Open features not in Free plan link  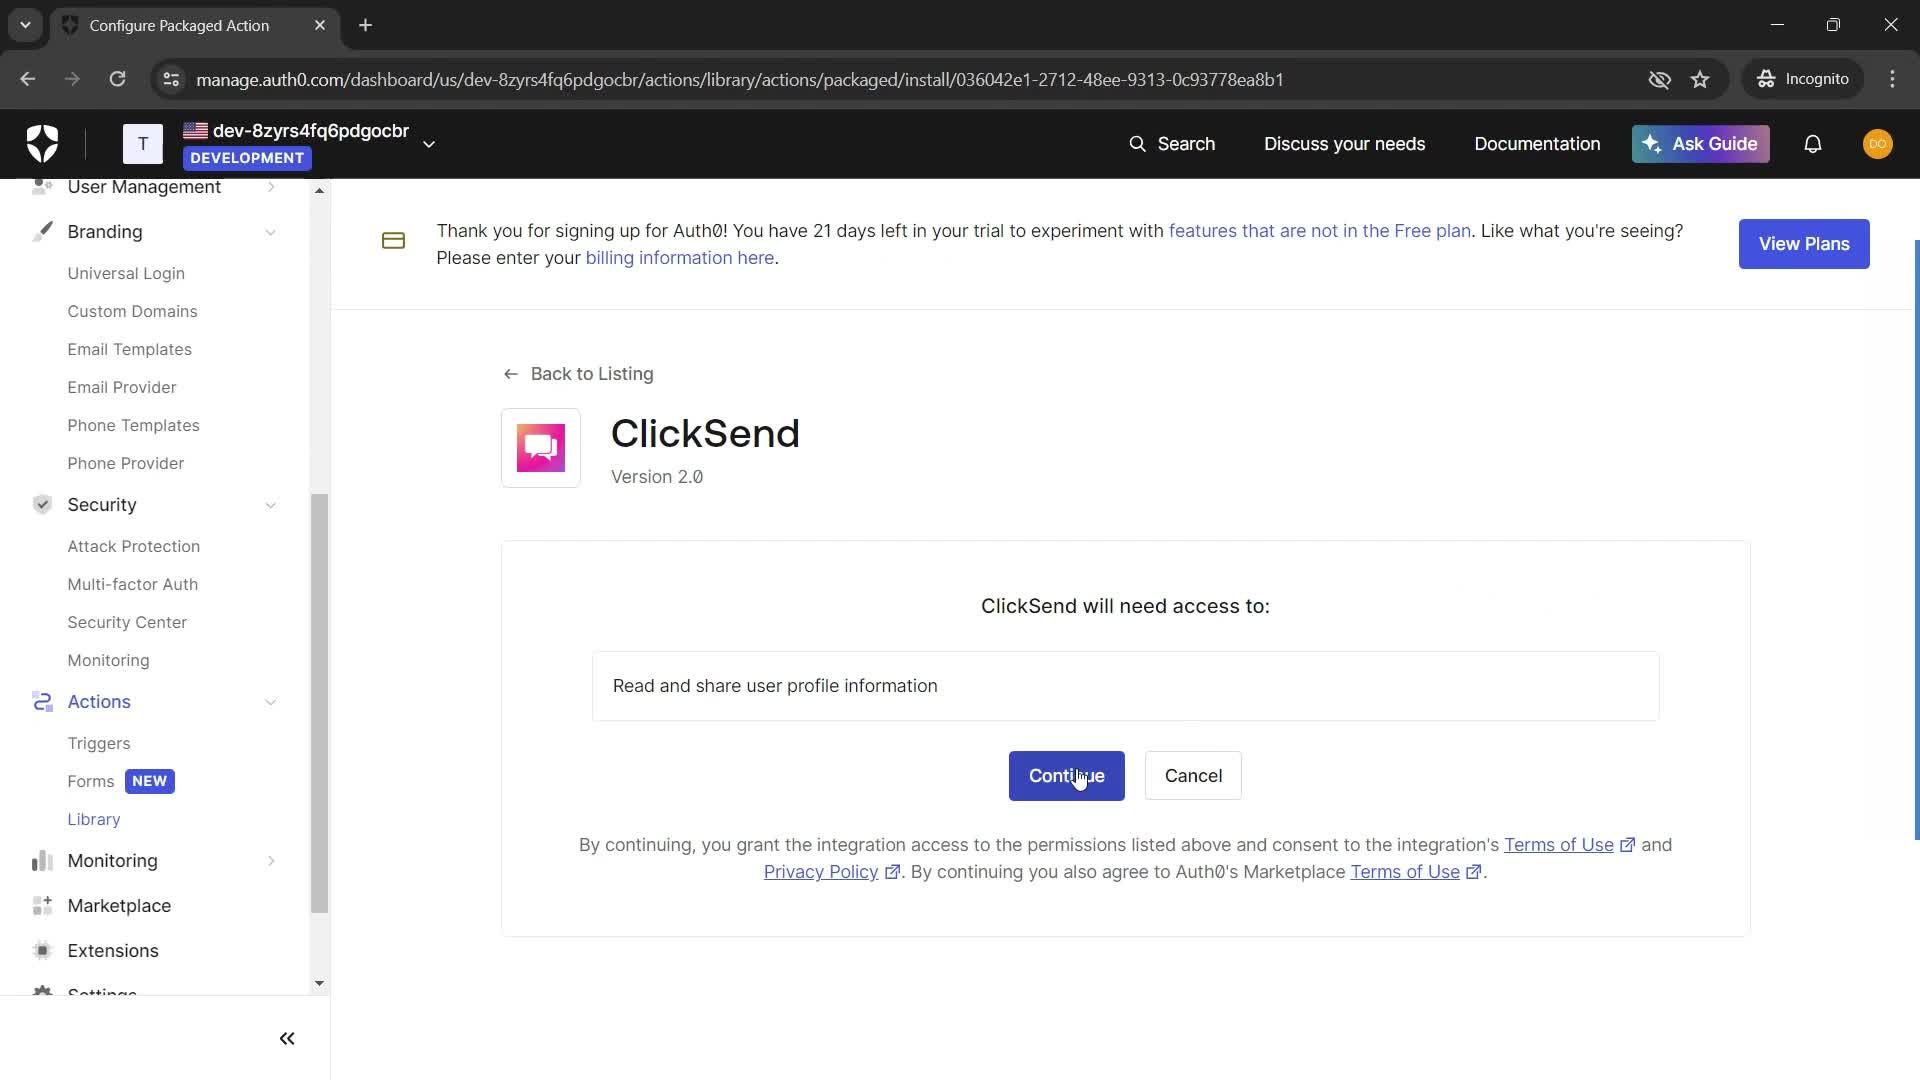coord(1319,231)
